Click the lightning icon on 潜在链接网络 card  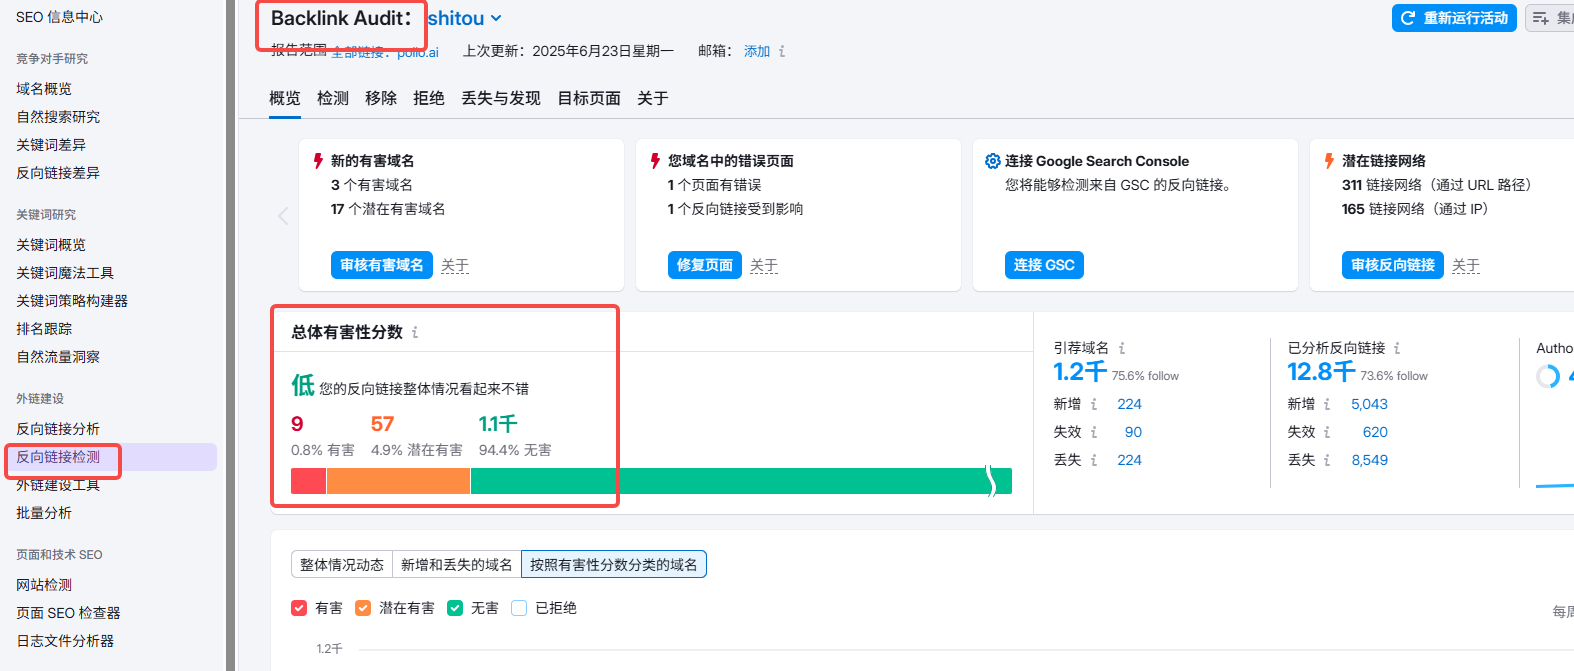[x=1329, y=161]
